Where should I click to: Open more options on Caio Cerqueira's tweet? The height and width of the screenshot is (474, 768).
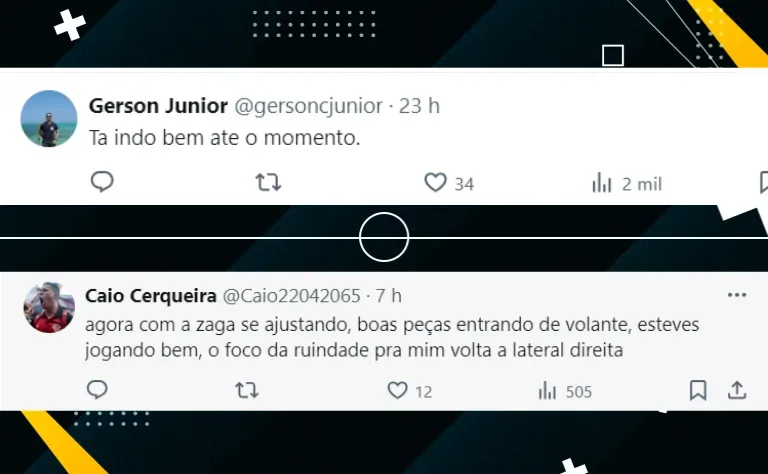point(737,295)
